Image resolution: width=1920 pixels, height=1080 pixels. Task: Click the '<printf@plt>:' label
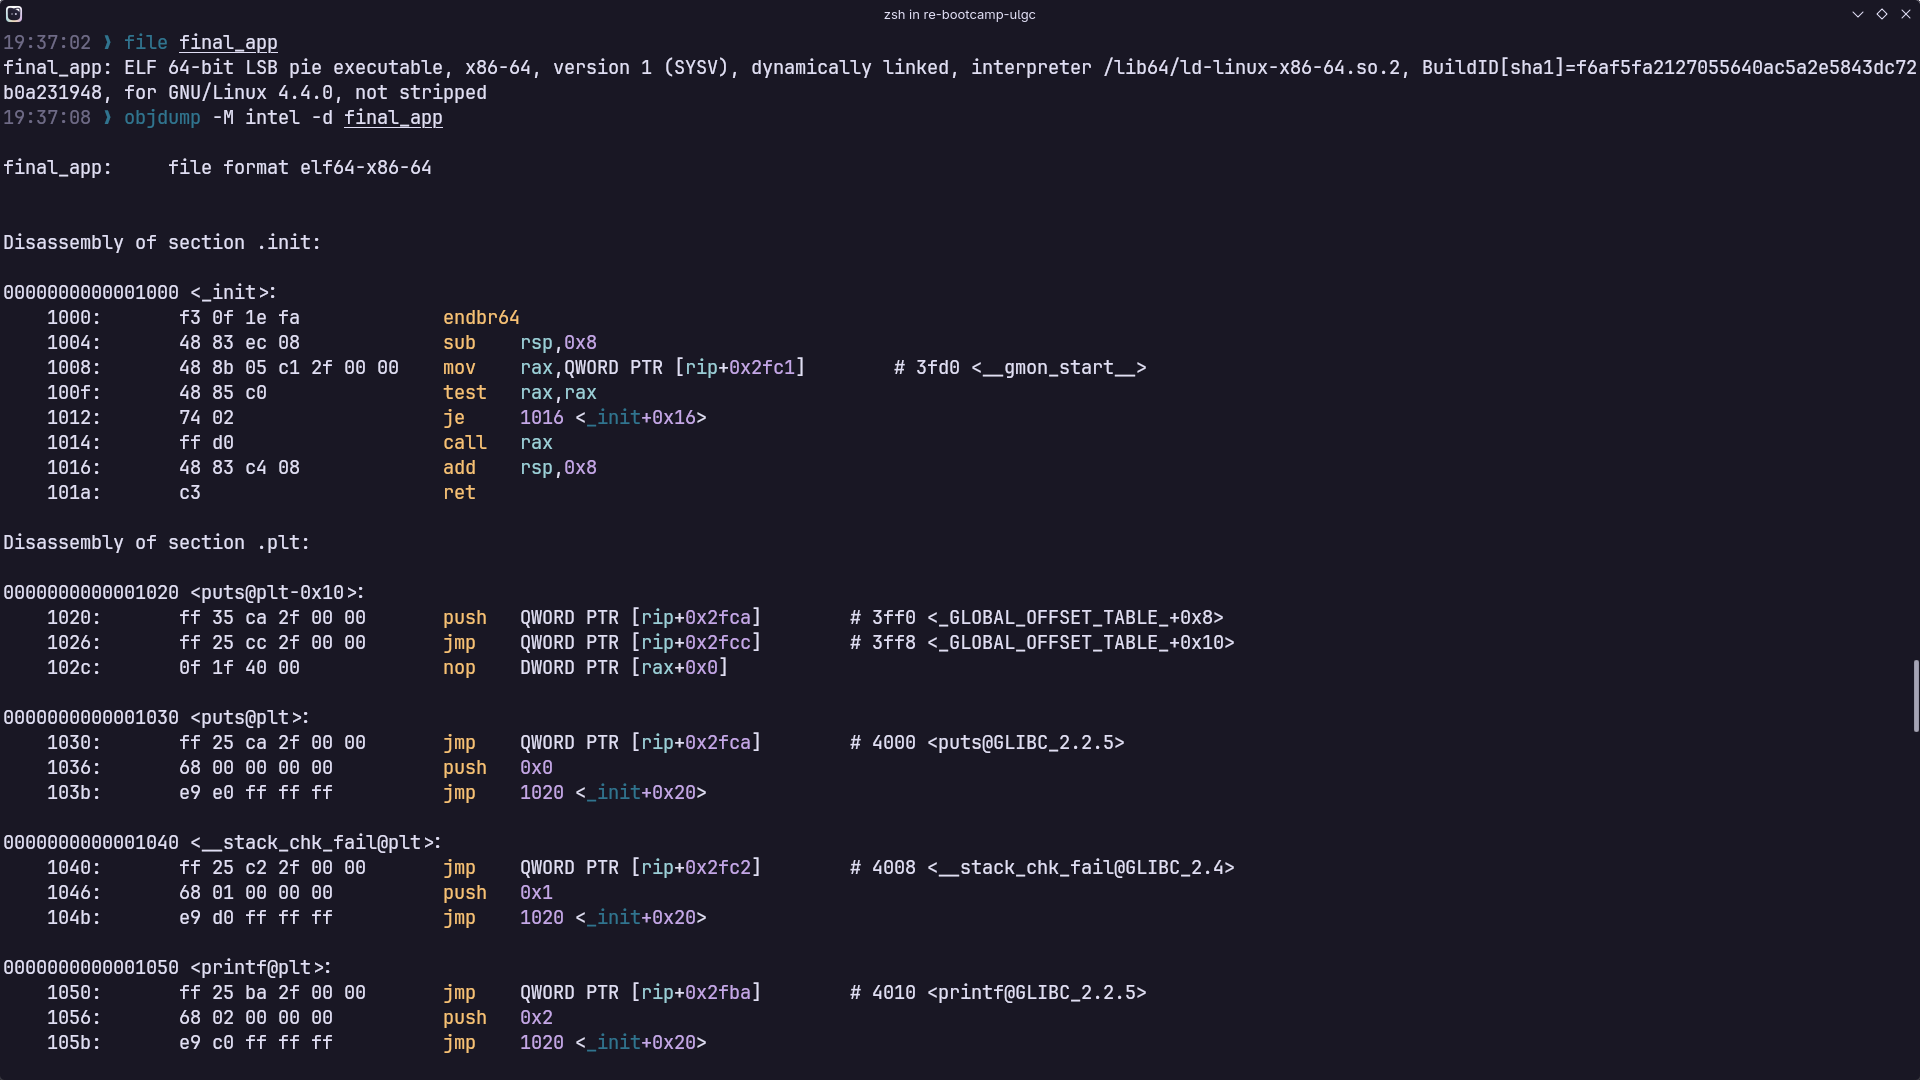tap(261, 968)
